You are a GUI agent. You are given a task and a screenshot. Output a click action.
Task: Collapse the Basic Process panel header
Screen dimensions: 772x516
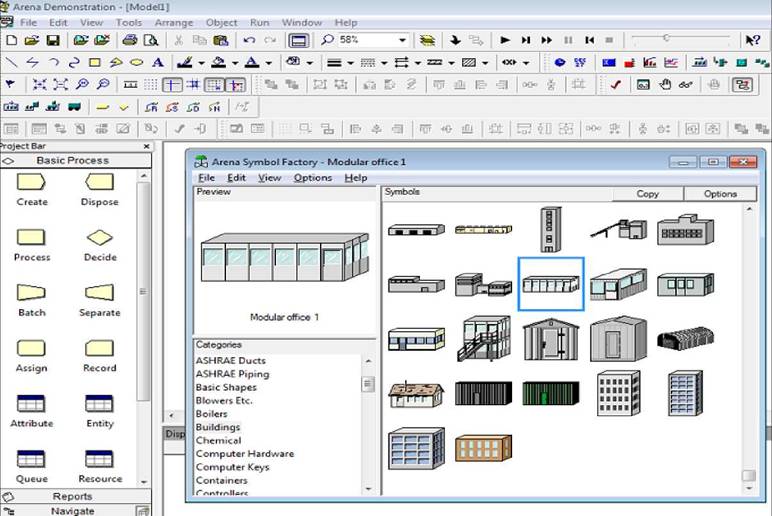click(x=75, y=161)
